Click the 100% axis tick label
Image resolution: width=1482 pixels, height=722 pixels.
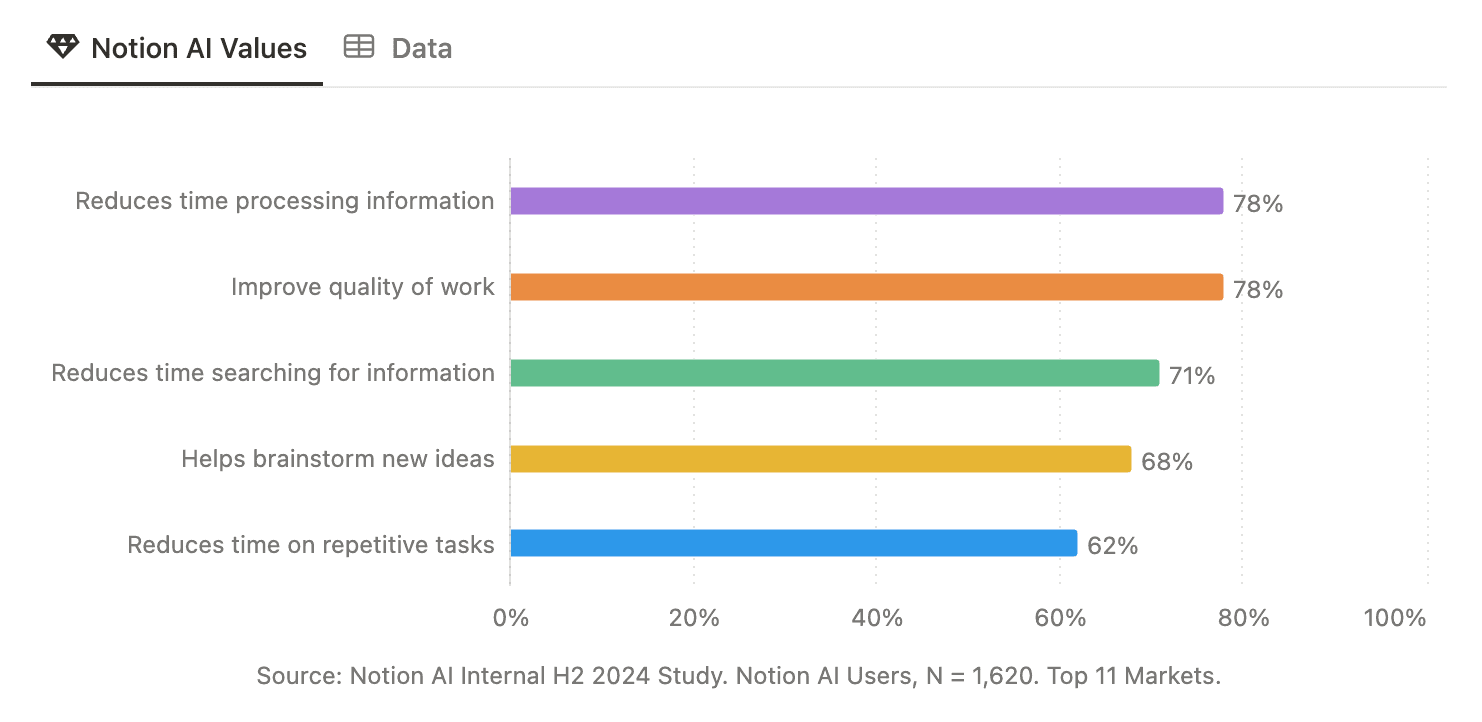click(1396, 618)
